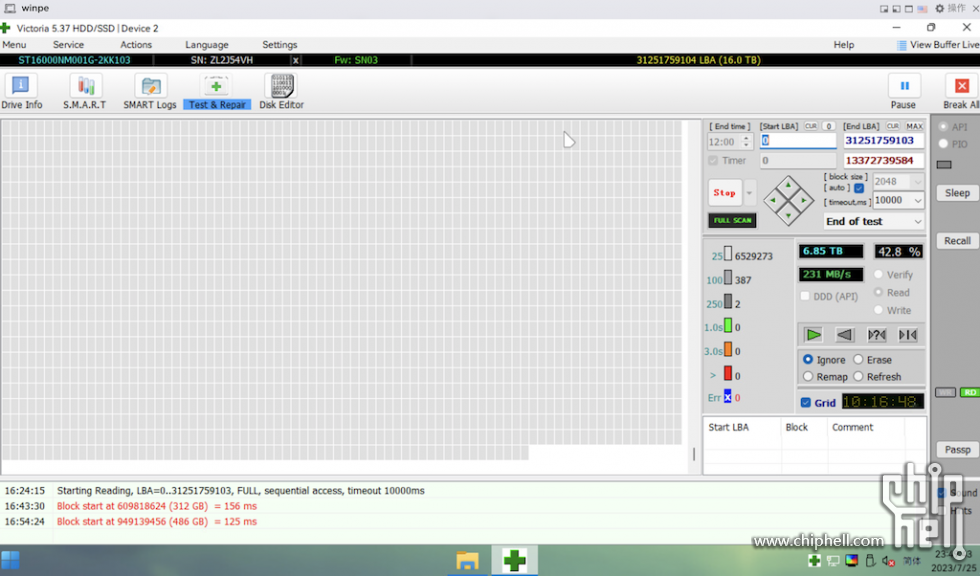
Task: Open the Drive Info panel
Action: pos(21,92)
